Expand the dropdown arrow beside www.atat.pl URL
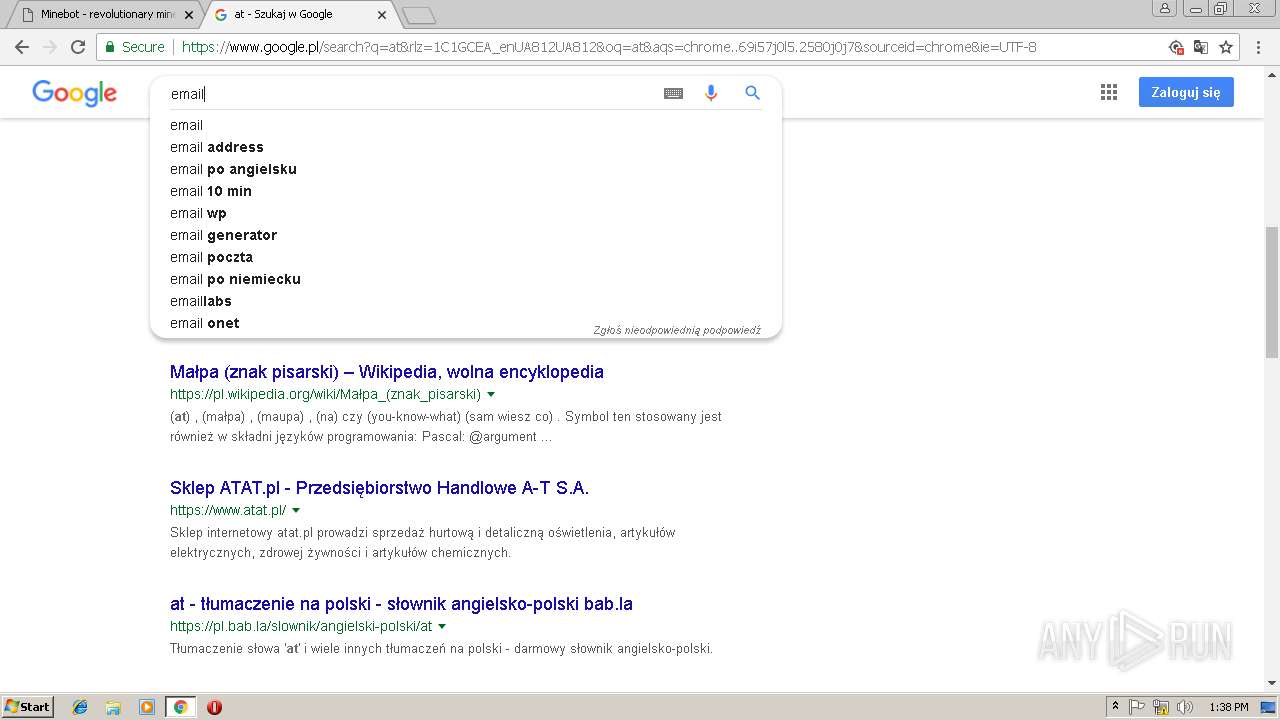The height and width of the screenshot is (720, 1280). [296, 511]
